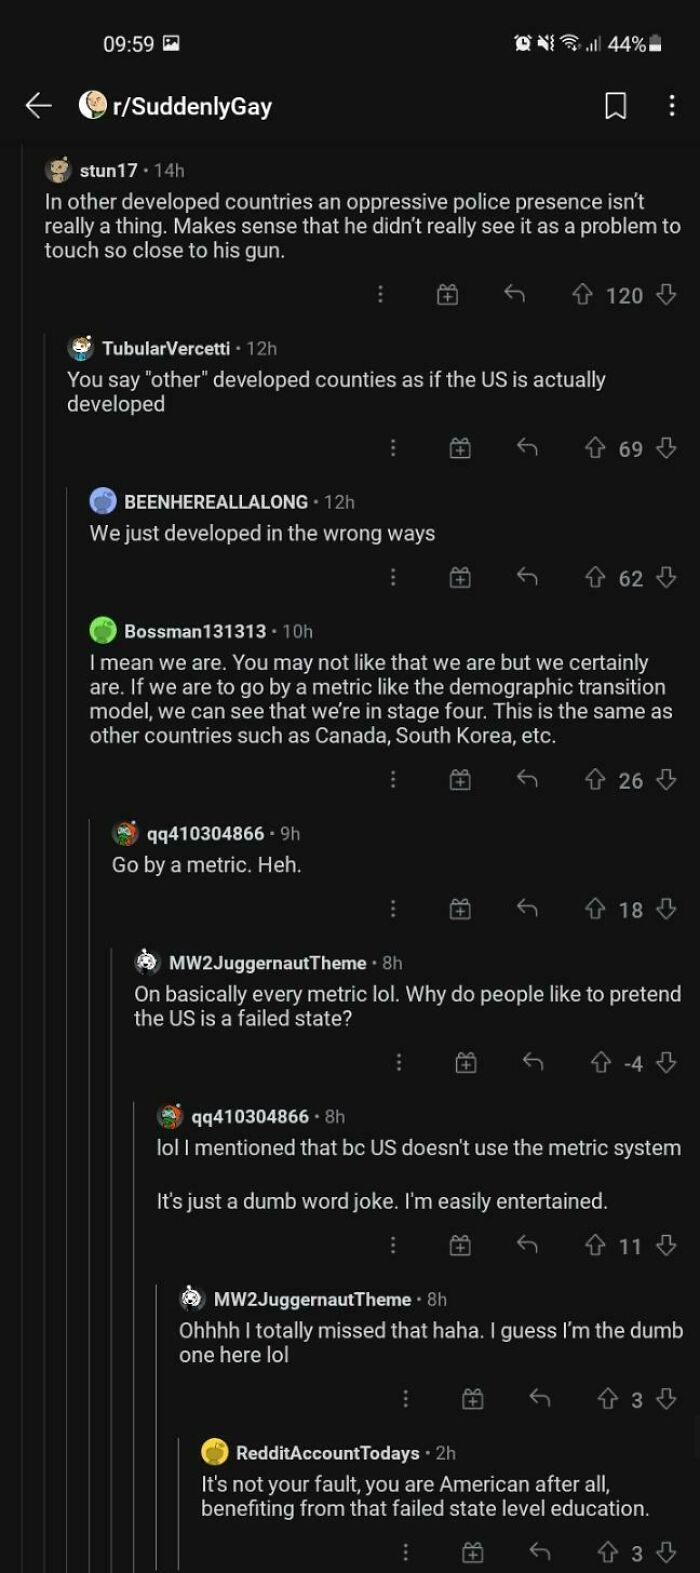Screen dimensions: 700x1573
Task: Upvote Bossman131313's comment
Action: tap(595, 780)
